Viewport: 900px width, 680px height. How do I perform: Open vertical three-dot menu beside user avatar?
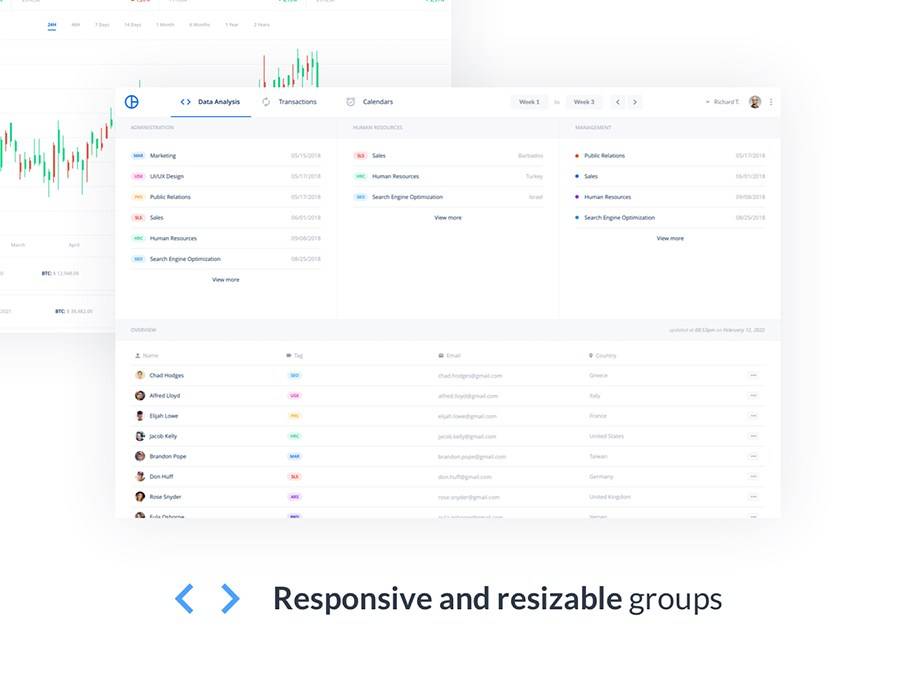tap(771, 102)
